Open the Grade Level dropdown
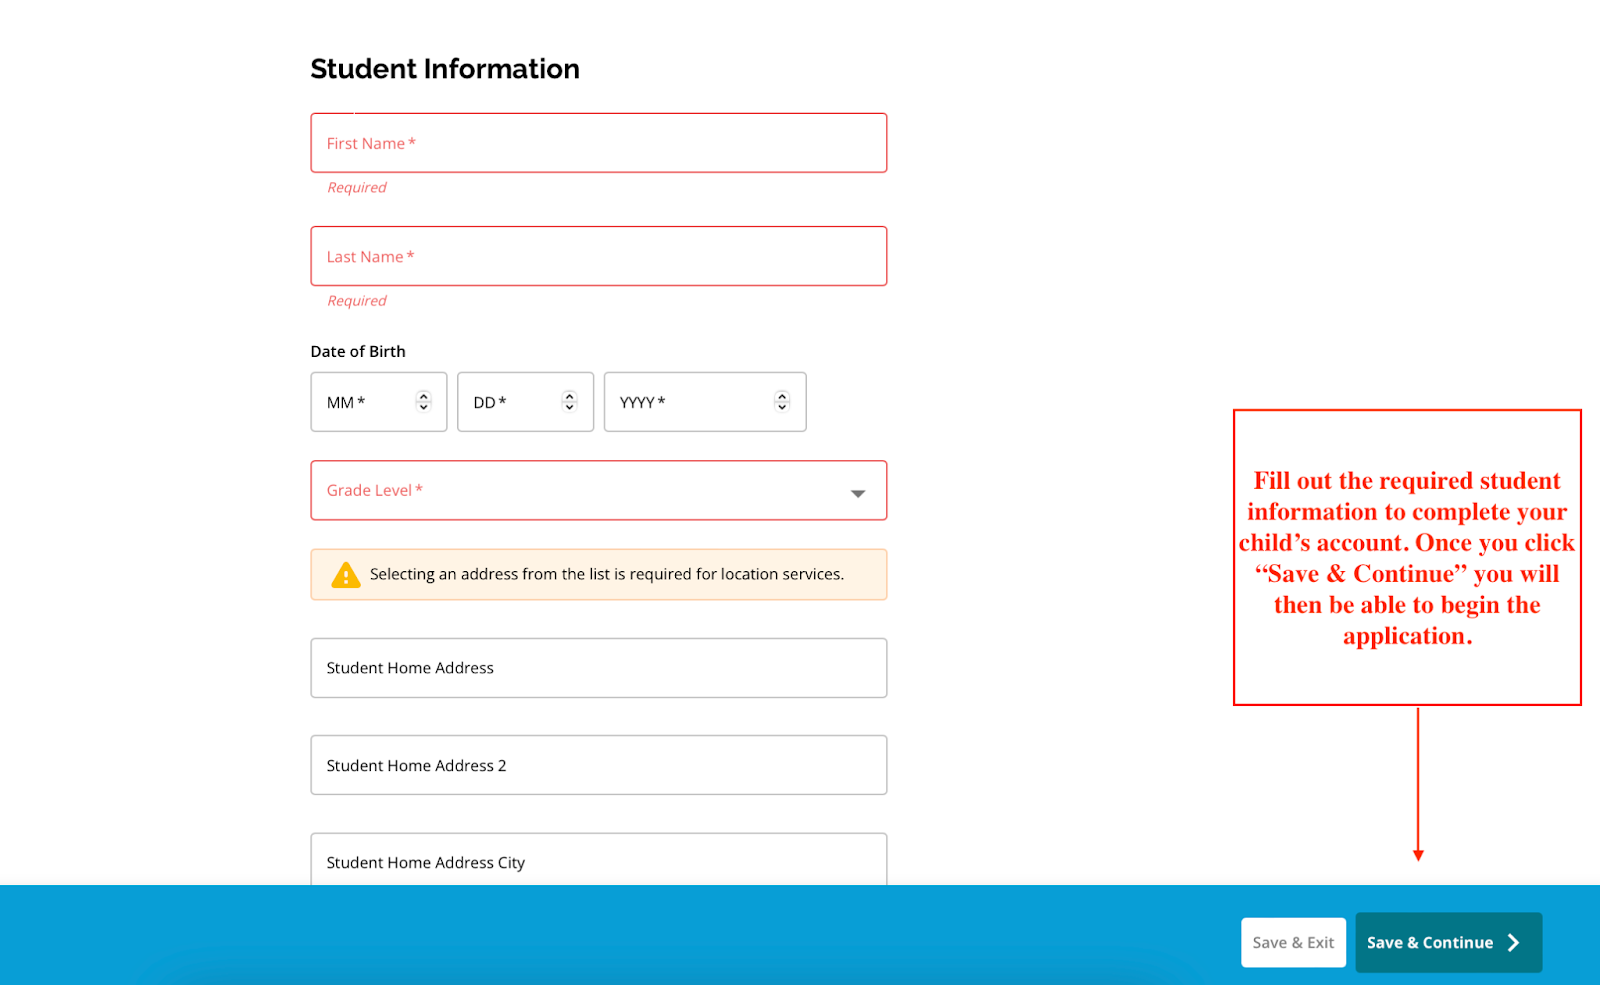1600x985 pixels. pos(598,490)
